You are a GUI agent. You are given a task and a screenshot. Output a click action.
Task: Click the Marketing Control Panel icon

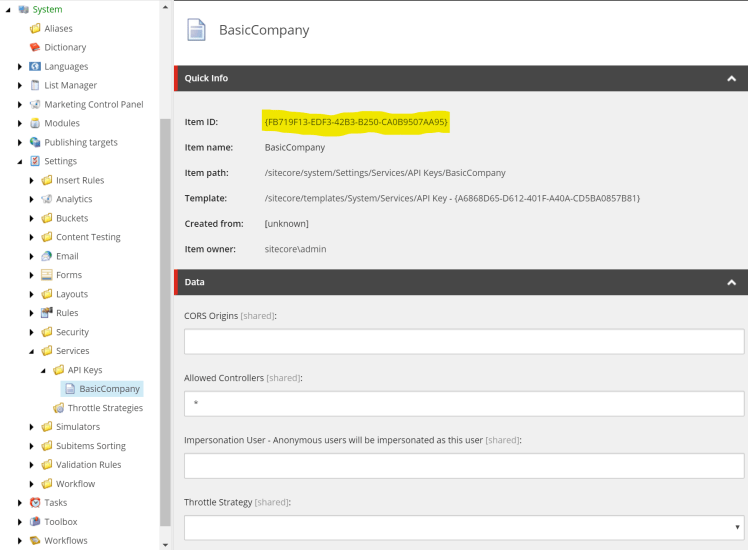coord(35,104)
